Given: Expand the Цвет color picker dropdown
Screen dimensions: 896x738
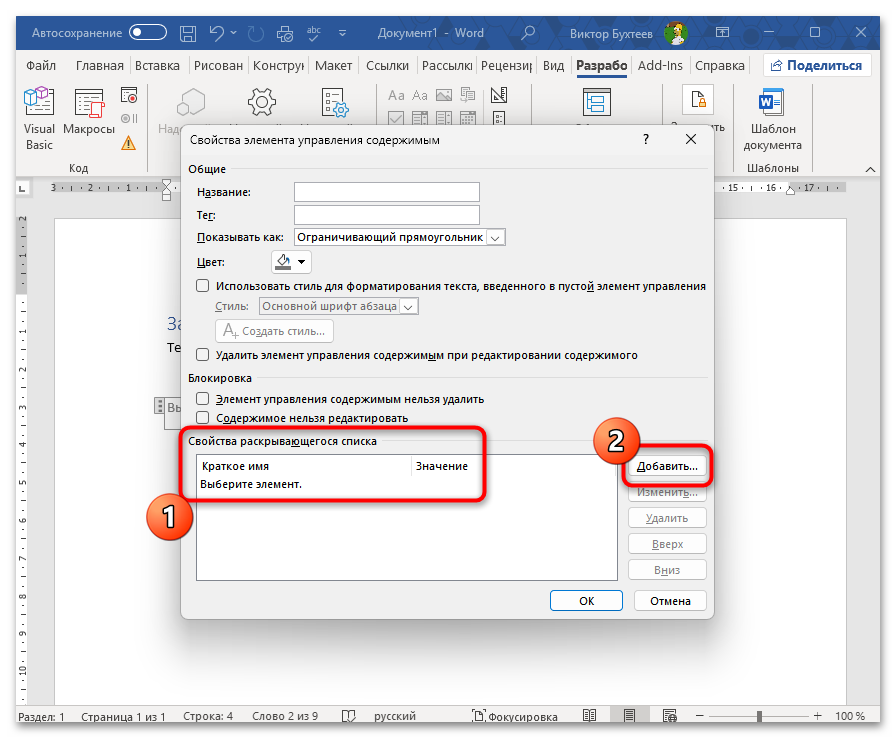Looking at the screenshot, I should pyautogui.click(x=301, y=262).
